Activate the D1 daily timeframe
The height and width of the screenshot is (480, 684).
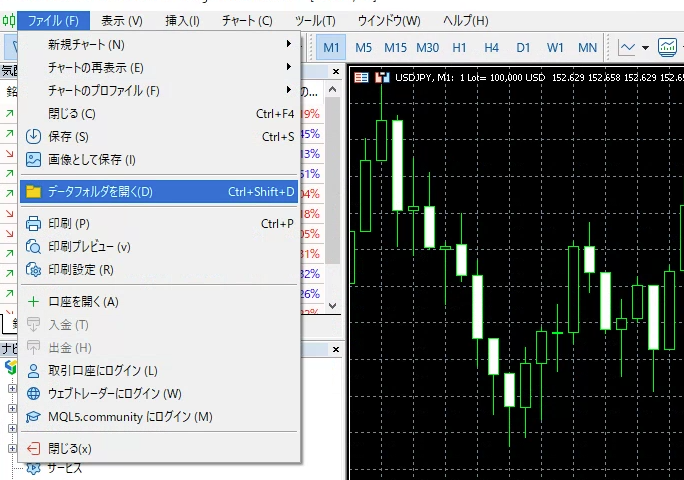click(x=523, y=47)
